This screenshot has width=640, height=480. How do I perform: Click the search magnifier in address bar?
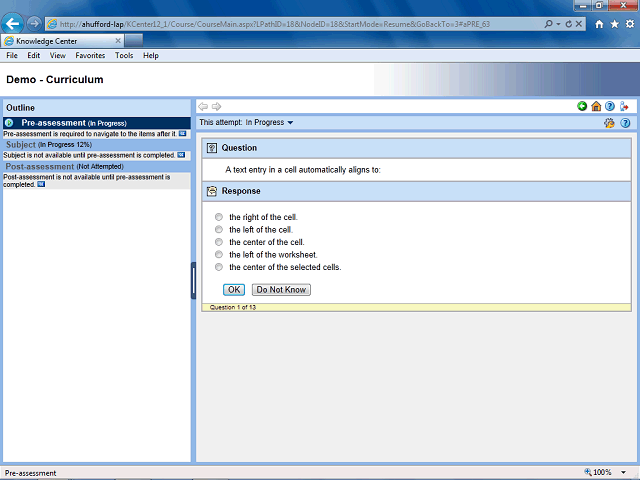[x=549, y=24]
